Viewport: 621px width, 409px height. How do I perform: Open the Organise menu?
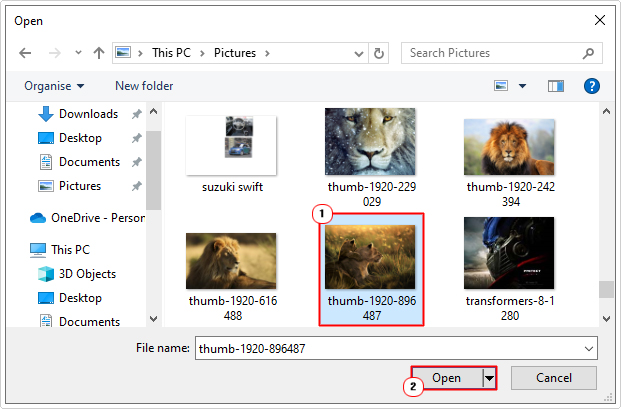54,86
